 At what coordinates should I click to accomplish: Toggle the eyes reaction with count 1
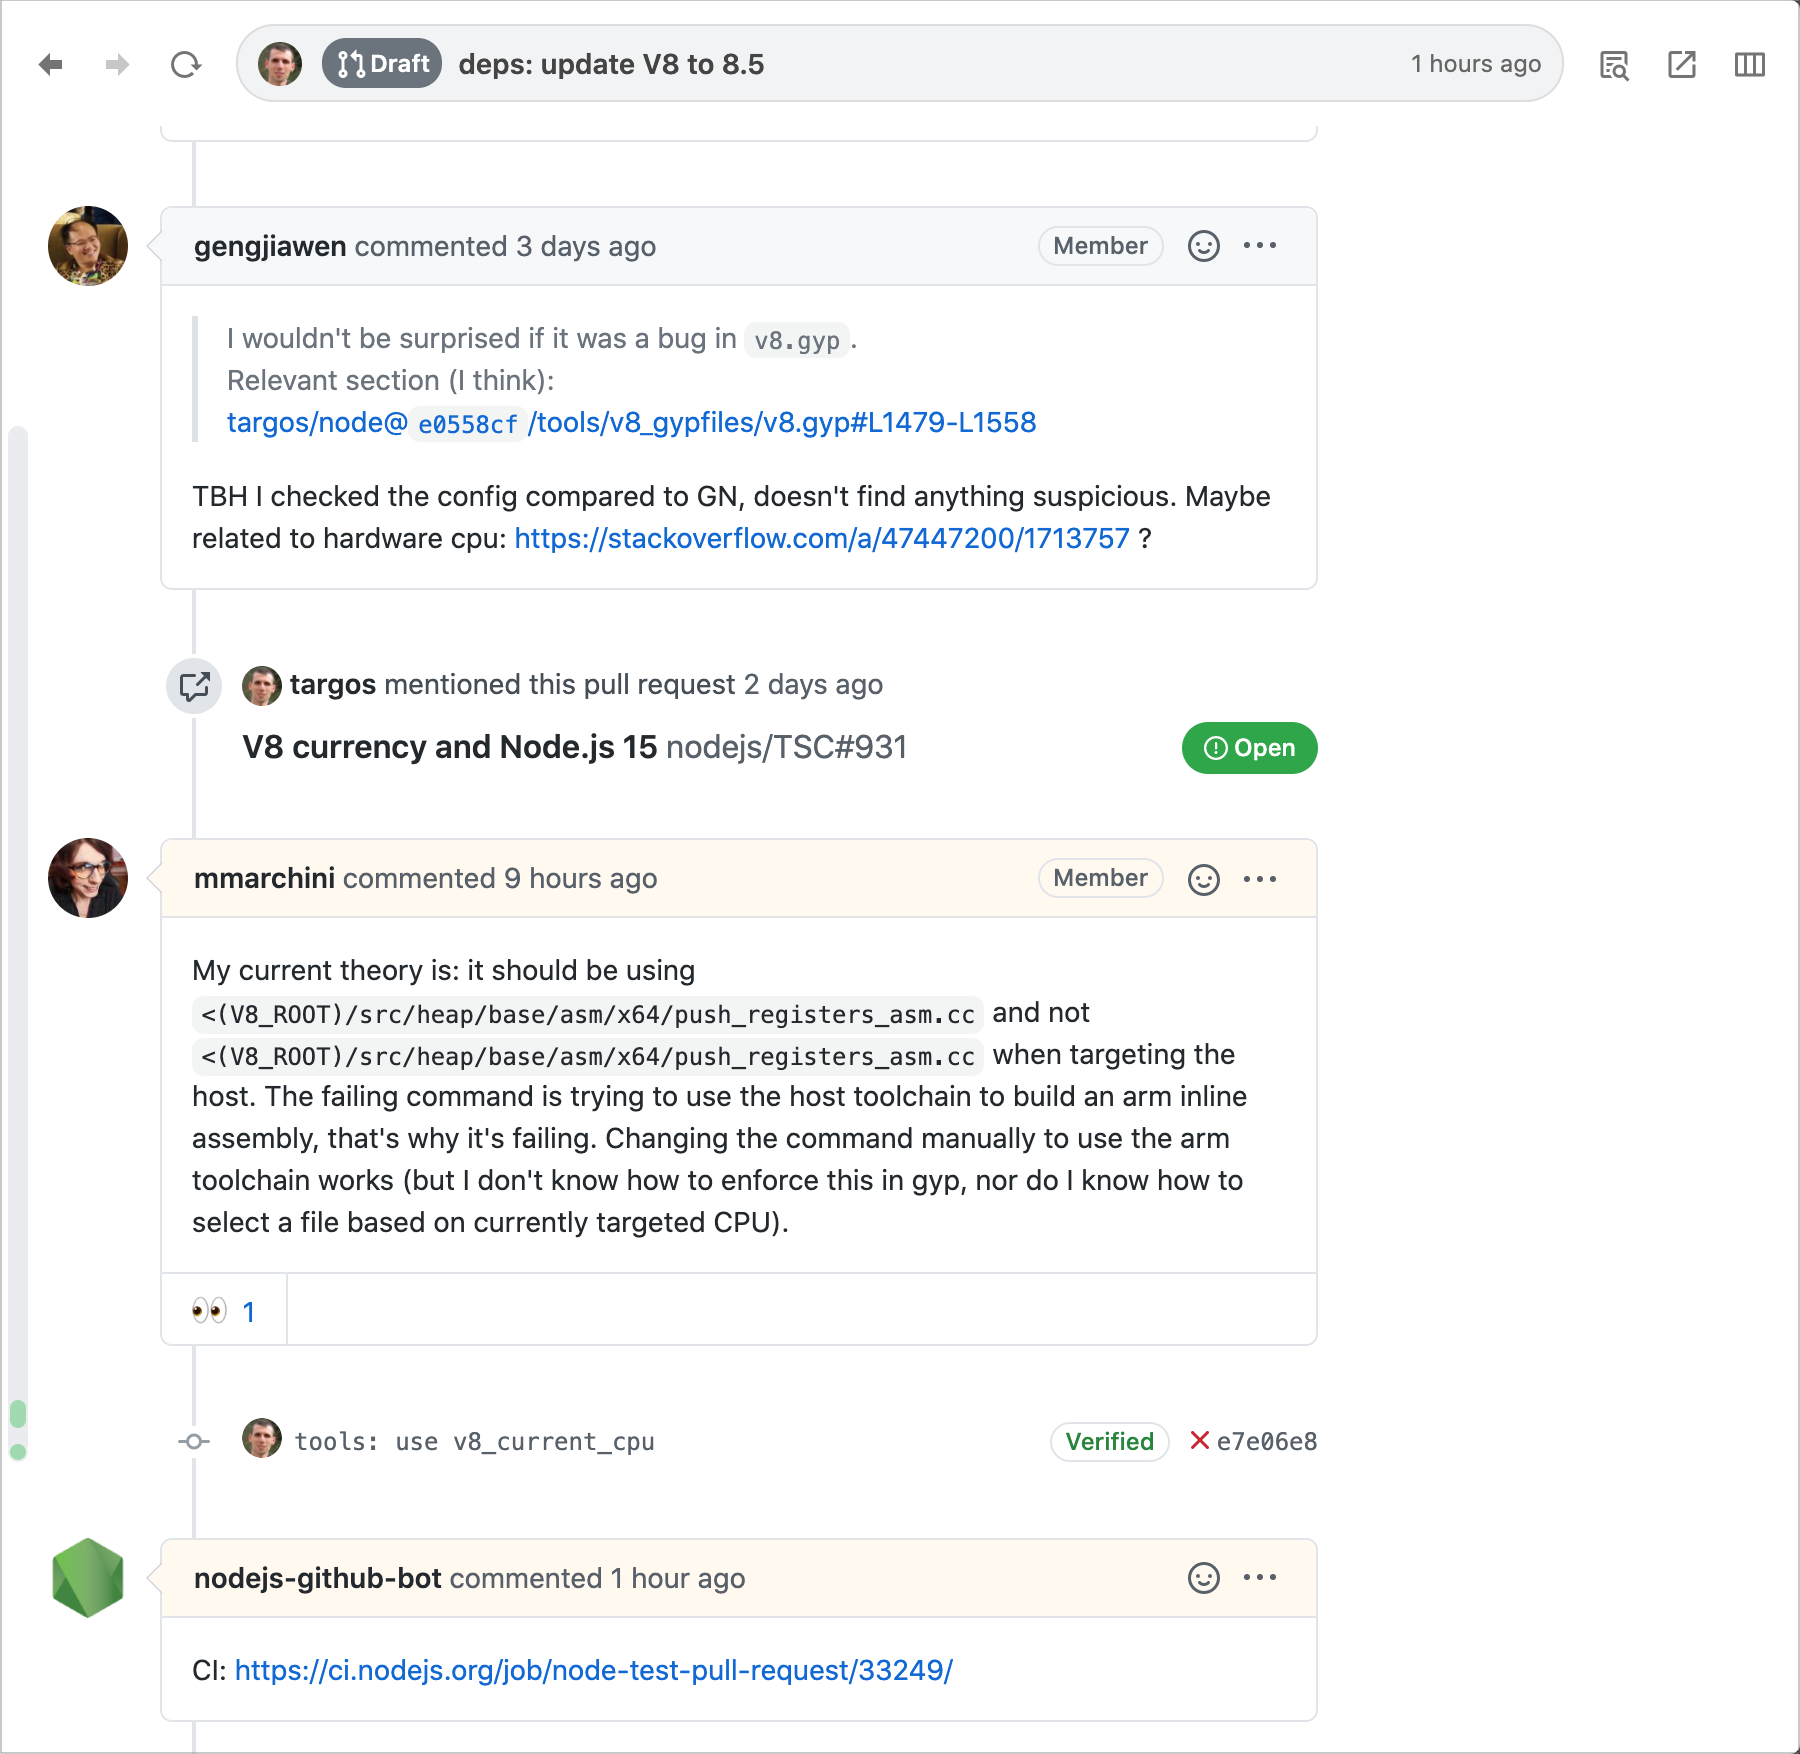(x=224, y=1310)
